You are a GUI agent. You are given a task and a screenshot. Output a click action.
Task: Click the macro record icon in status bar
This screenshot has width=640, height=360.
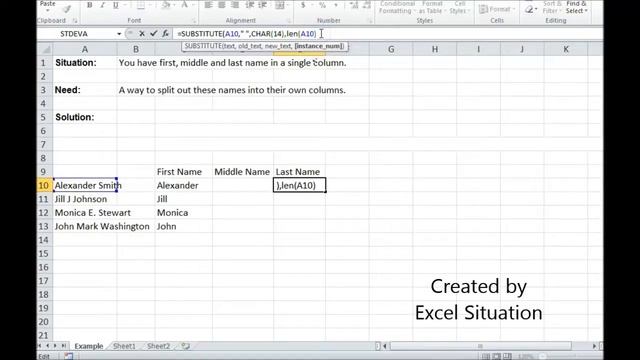[68, 356]
